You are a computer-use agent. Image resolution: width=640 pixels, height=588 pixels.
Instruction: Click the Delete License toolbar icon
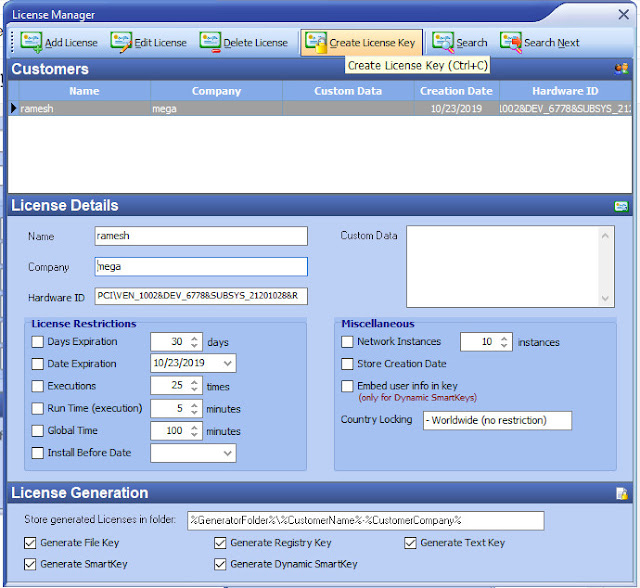coord(210,42)
